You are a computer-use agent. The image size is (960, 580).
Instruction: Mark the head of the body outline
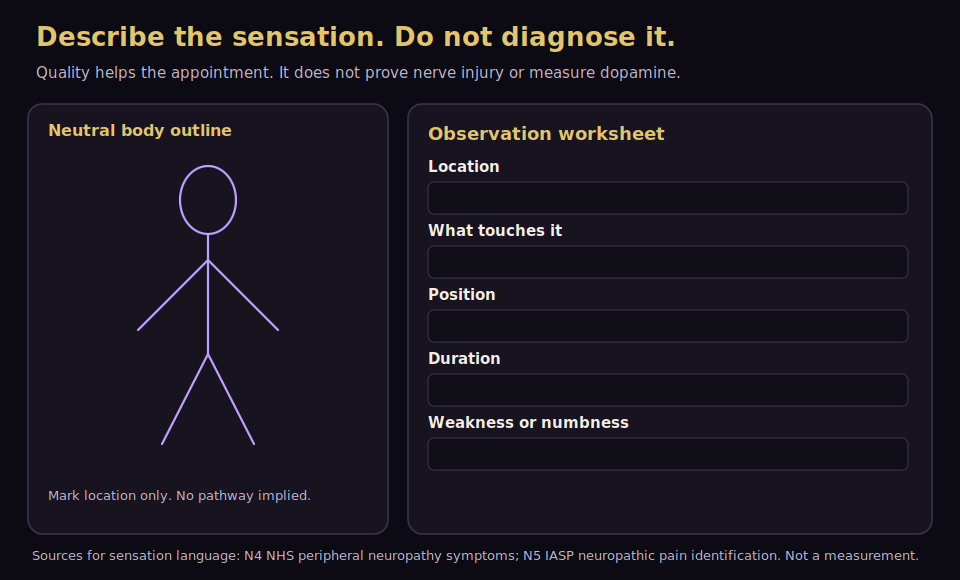208,200
